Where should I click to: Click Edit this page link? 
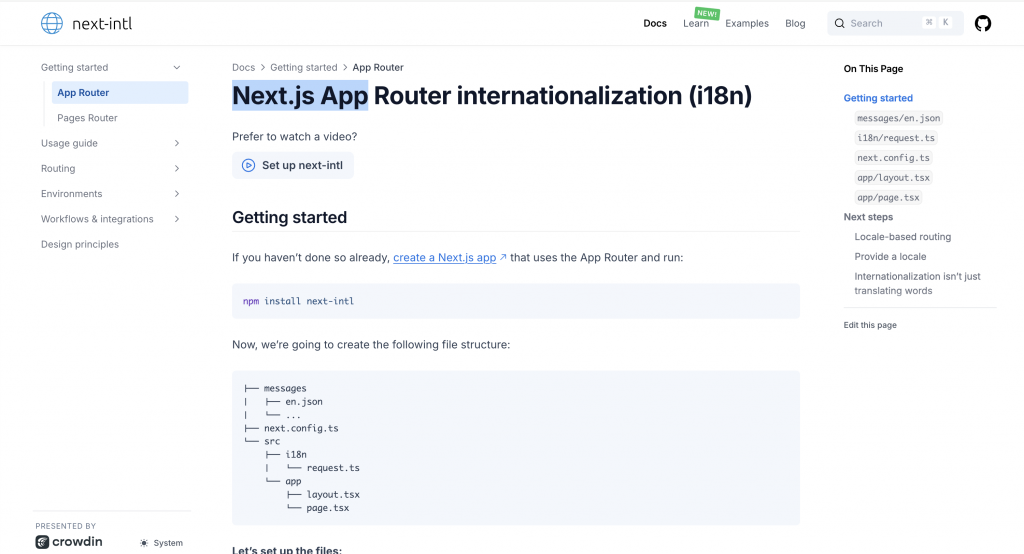pos(870,325)
